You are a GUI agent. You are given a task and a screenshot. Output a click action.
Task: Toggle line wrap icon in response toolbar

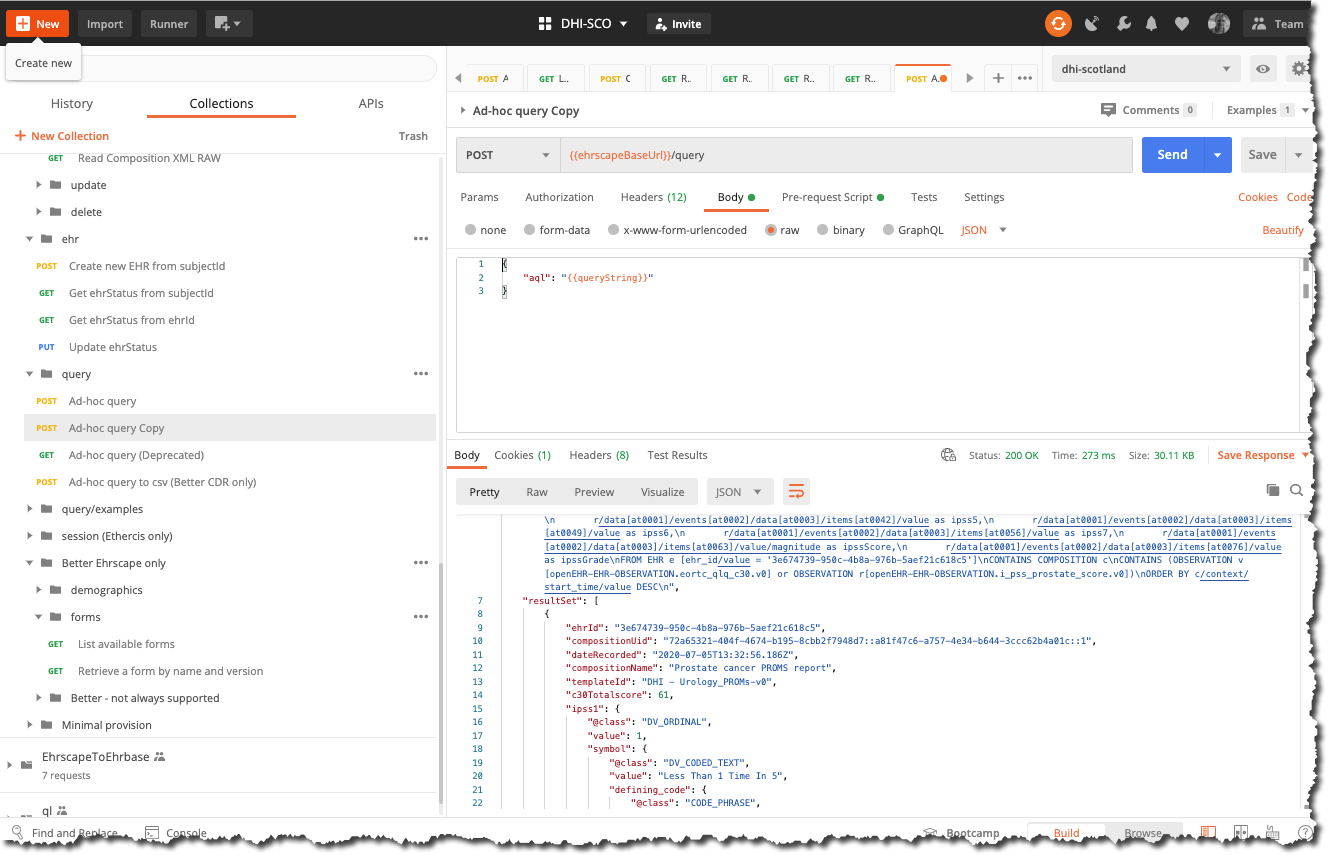(796, 491)
